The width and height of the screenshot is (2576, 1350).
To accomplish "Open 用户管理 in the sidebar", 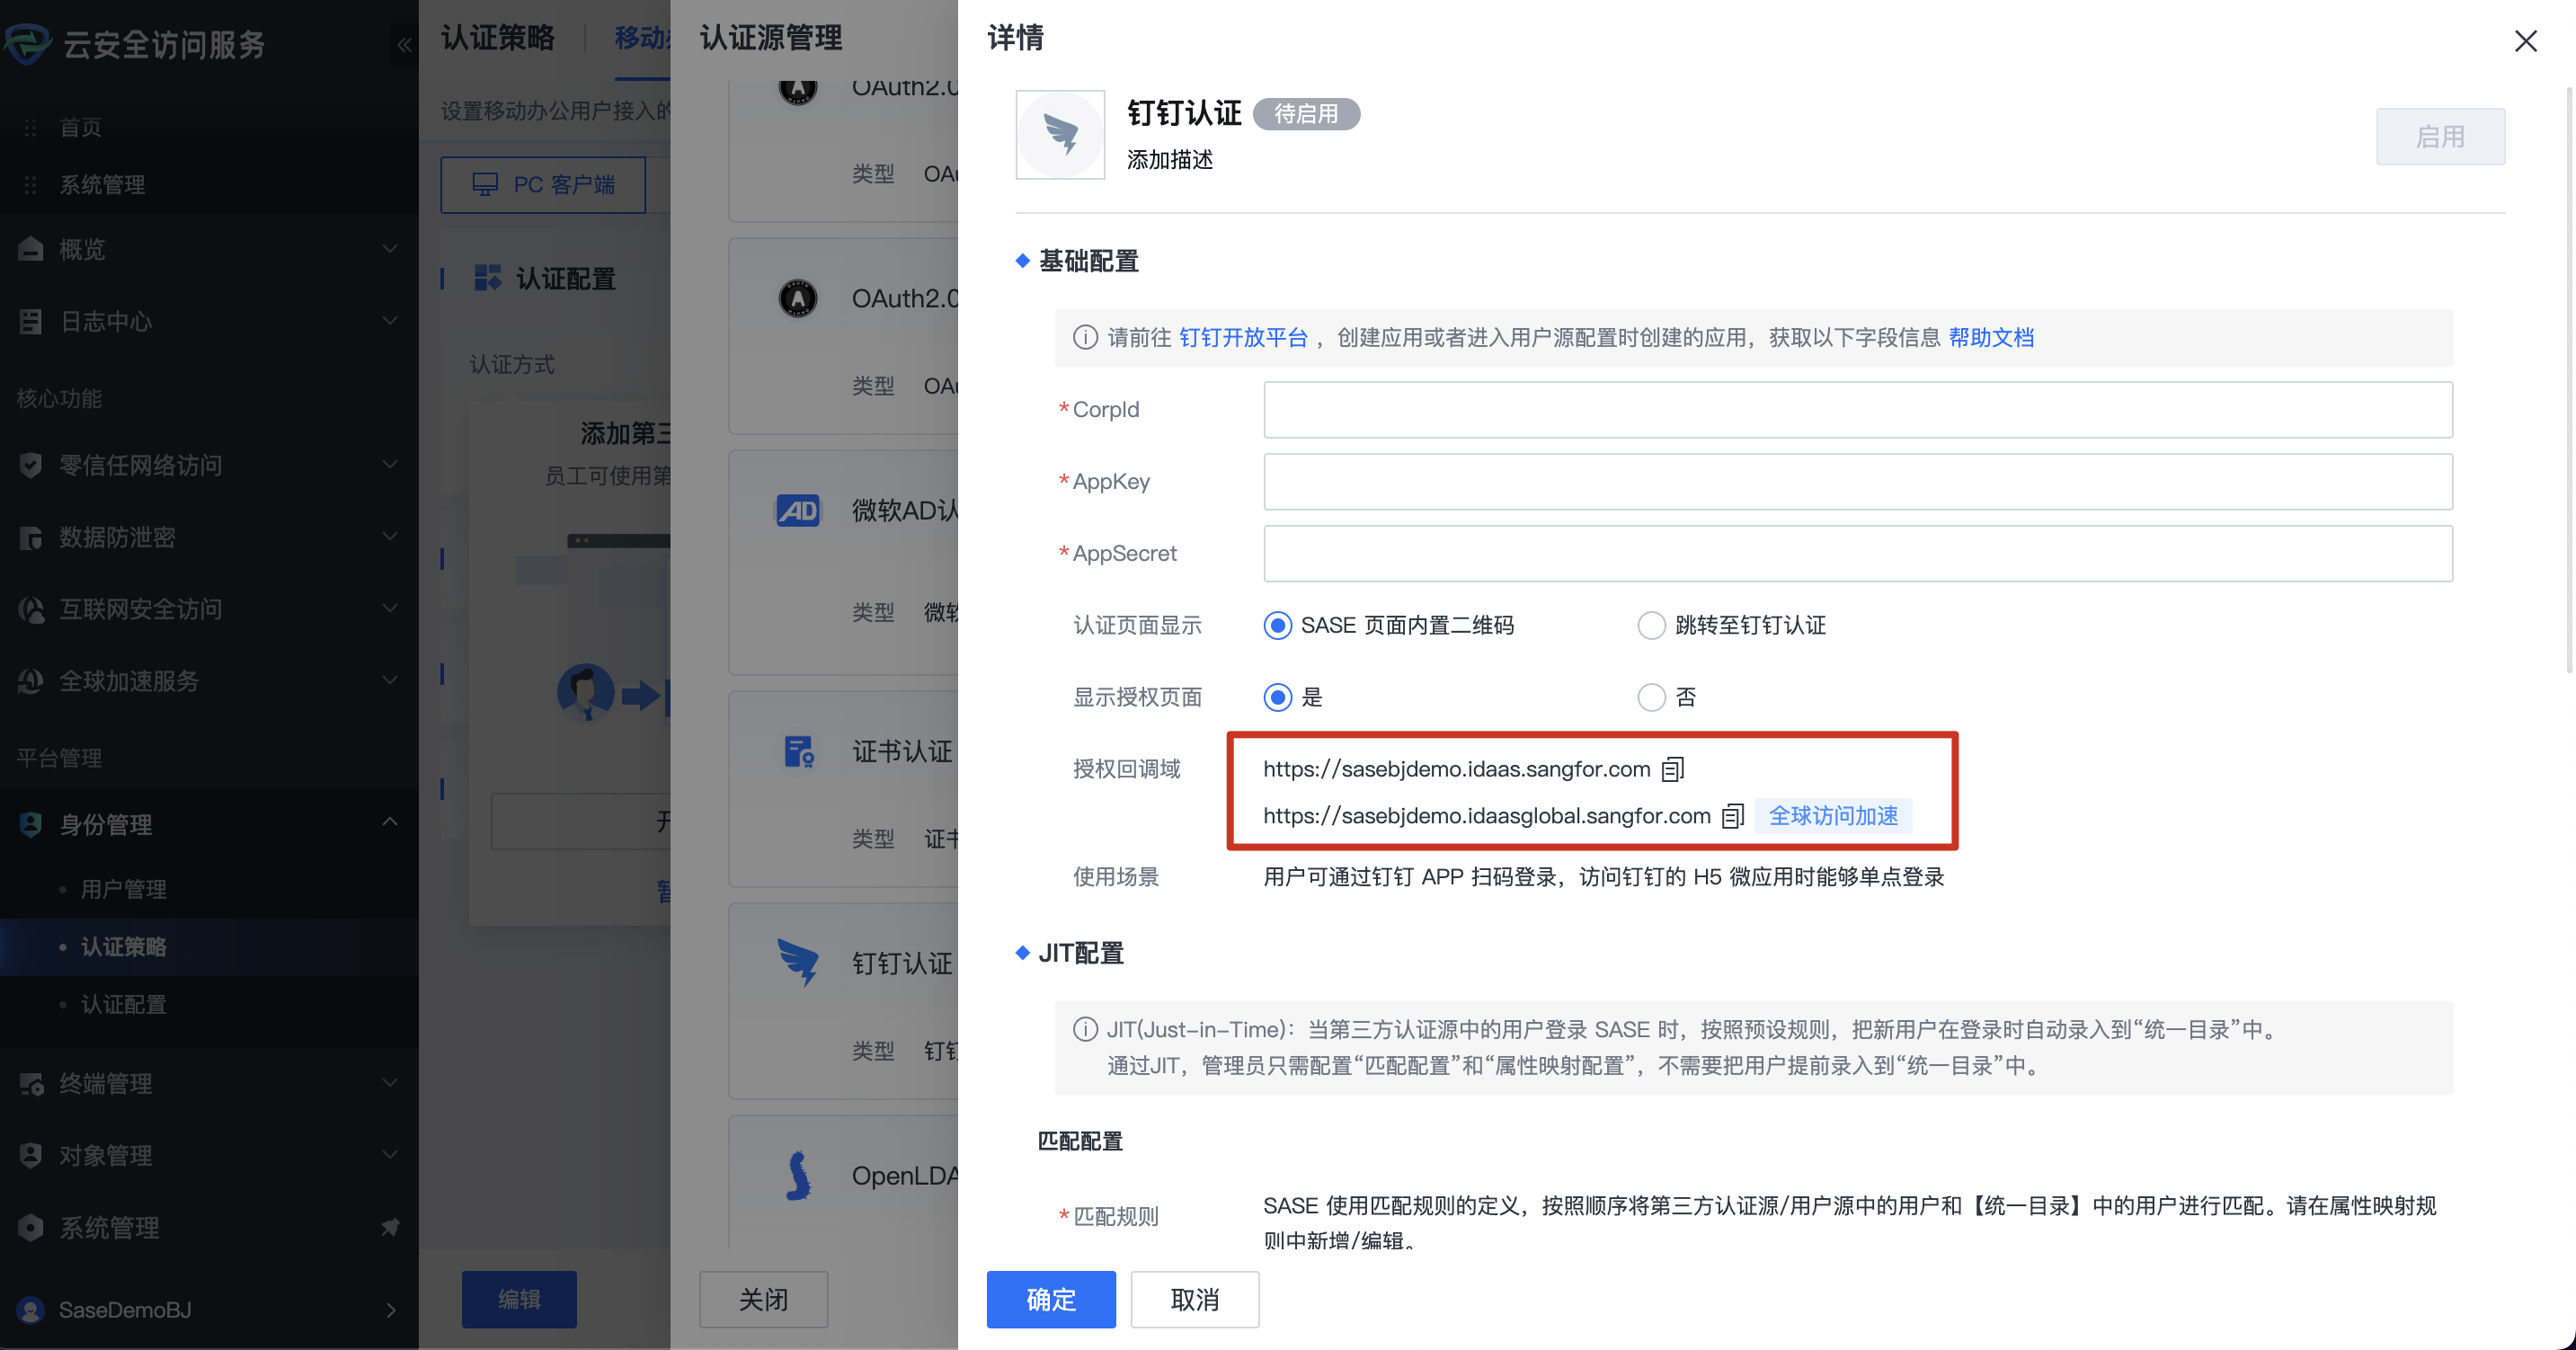I will click(123, 889).
